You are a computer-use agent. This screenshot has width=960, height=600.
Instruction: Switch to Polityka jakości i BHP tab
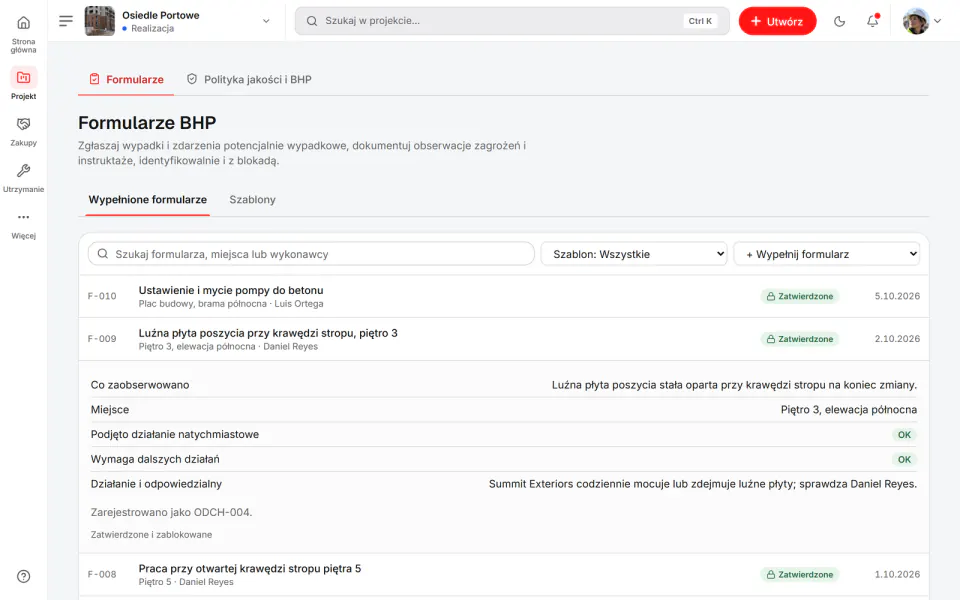(249, 80)
